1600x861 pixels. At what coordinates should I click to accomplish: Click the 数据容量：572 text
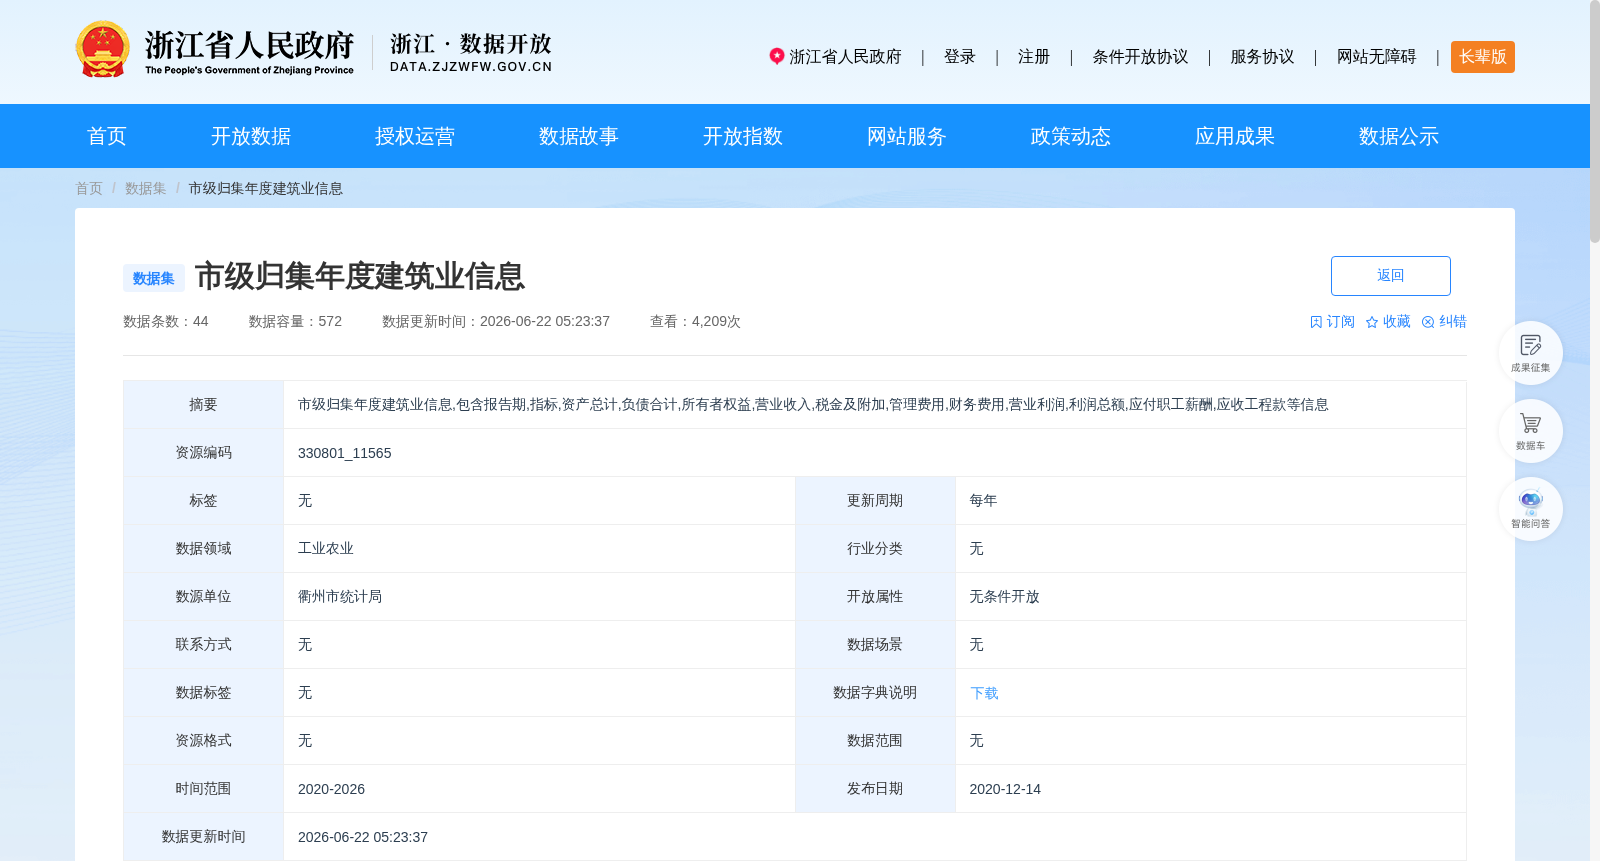296,321
